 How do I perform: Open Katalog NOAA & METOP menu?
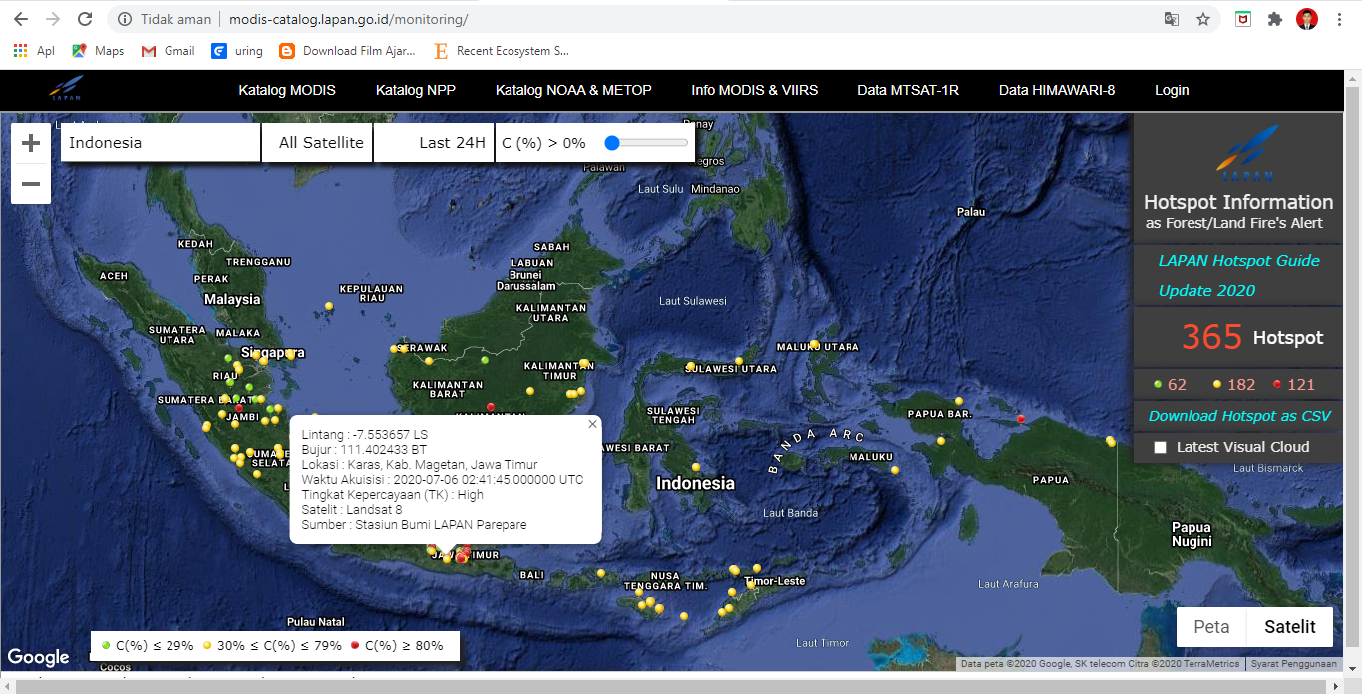(x=574, y=90)
